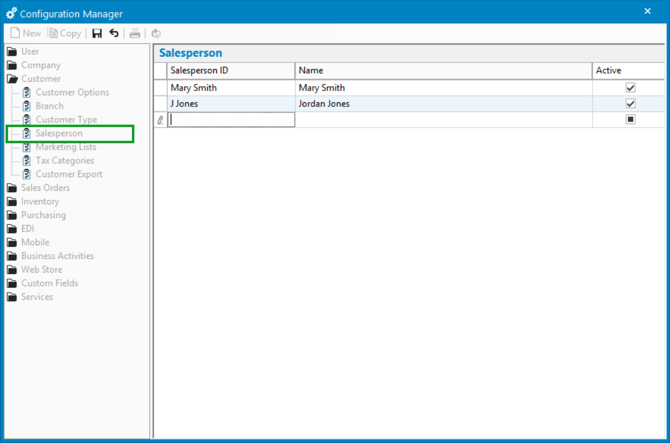
Task: Click the Copy button in toolbar
Action: coord(64,33)
